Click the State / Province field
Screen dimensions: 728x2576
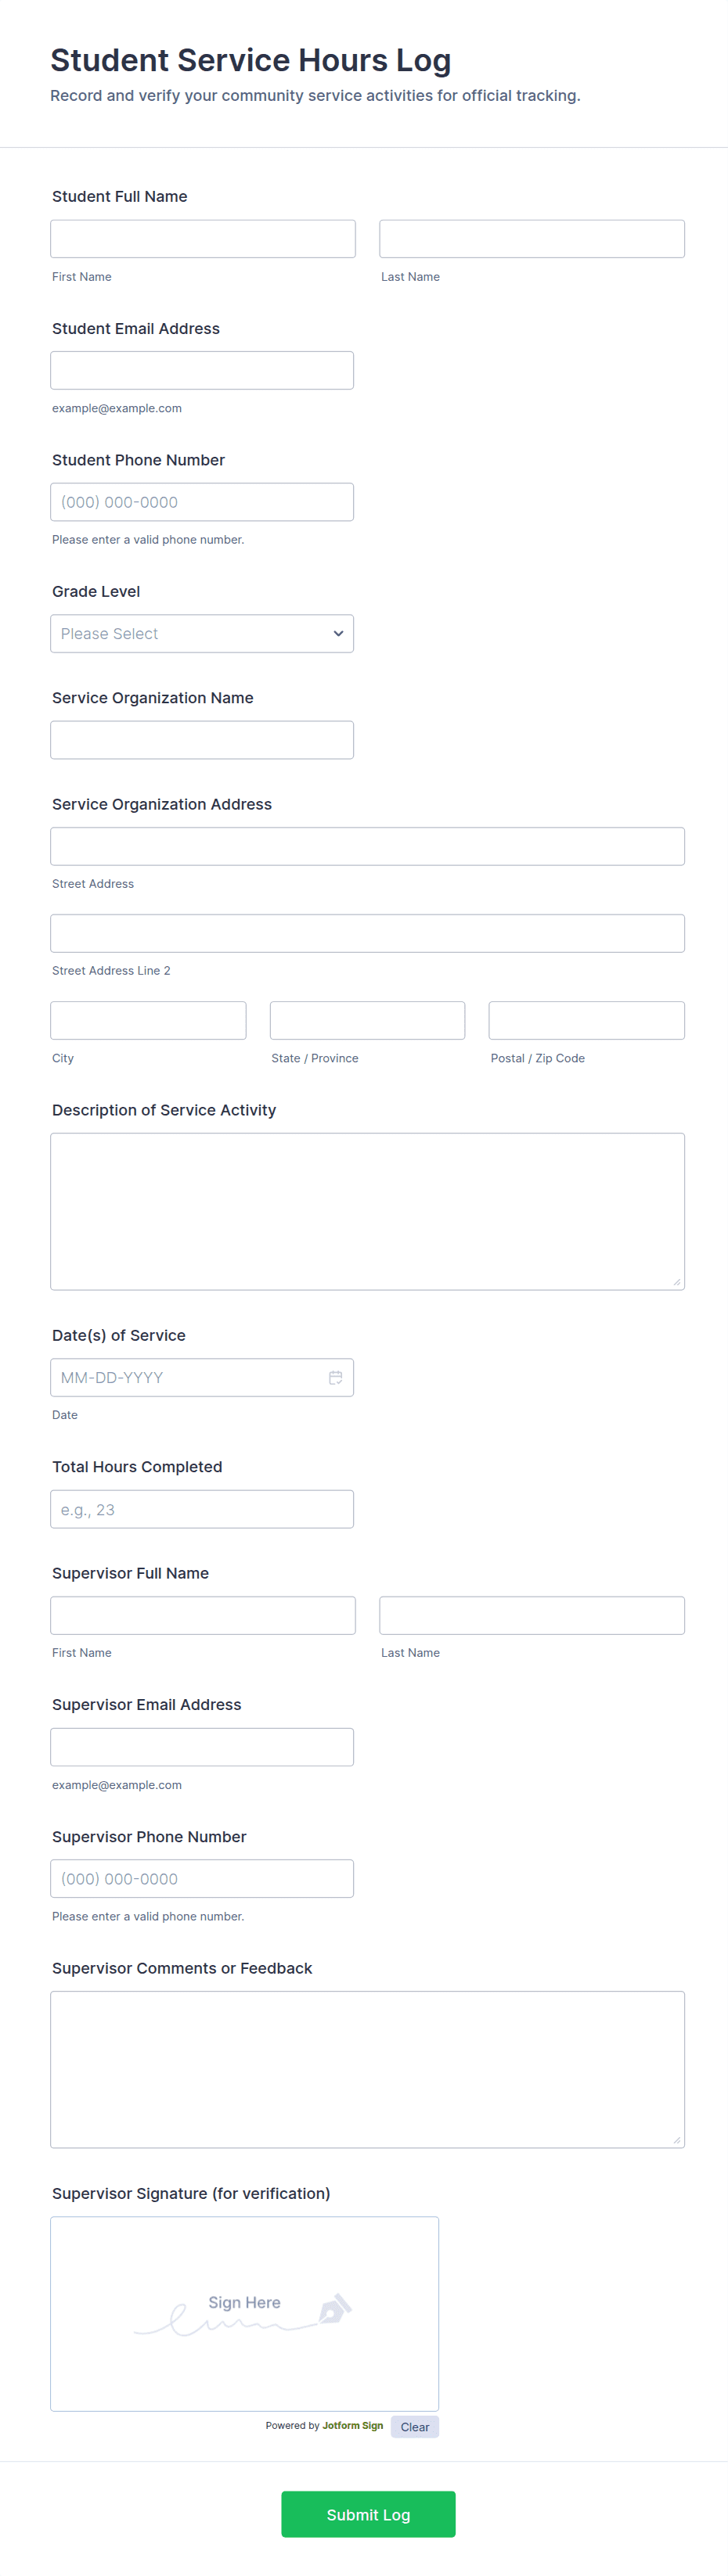(367, 1020)
